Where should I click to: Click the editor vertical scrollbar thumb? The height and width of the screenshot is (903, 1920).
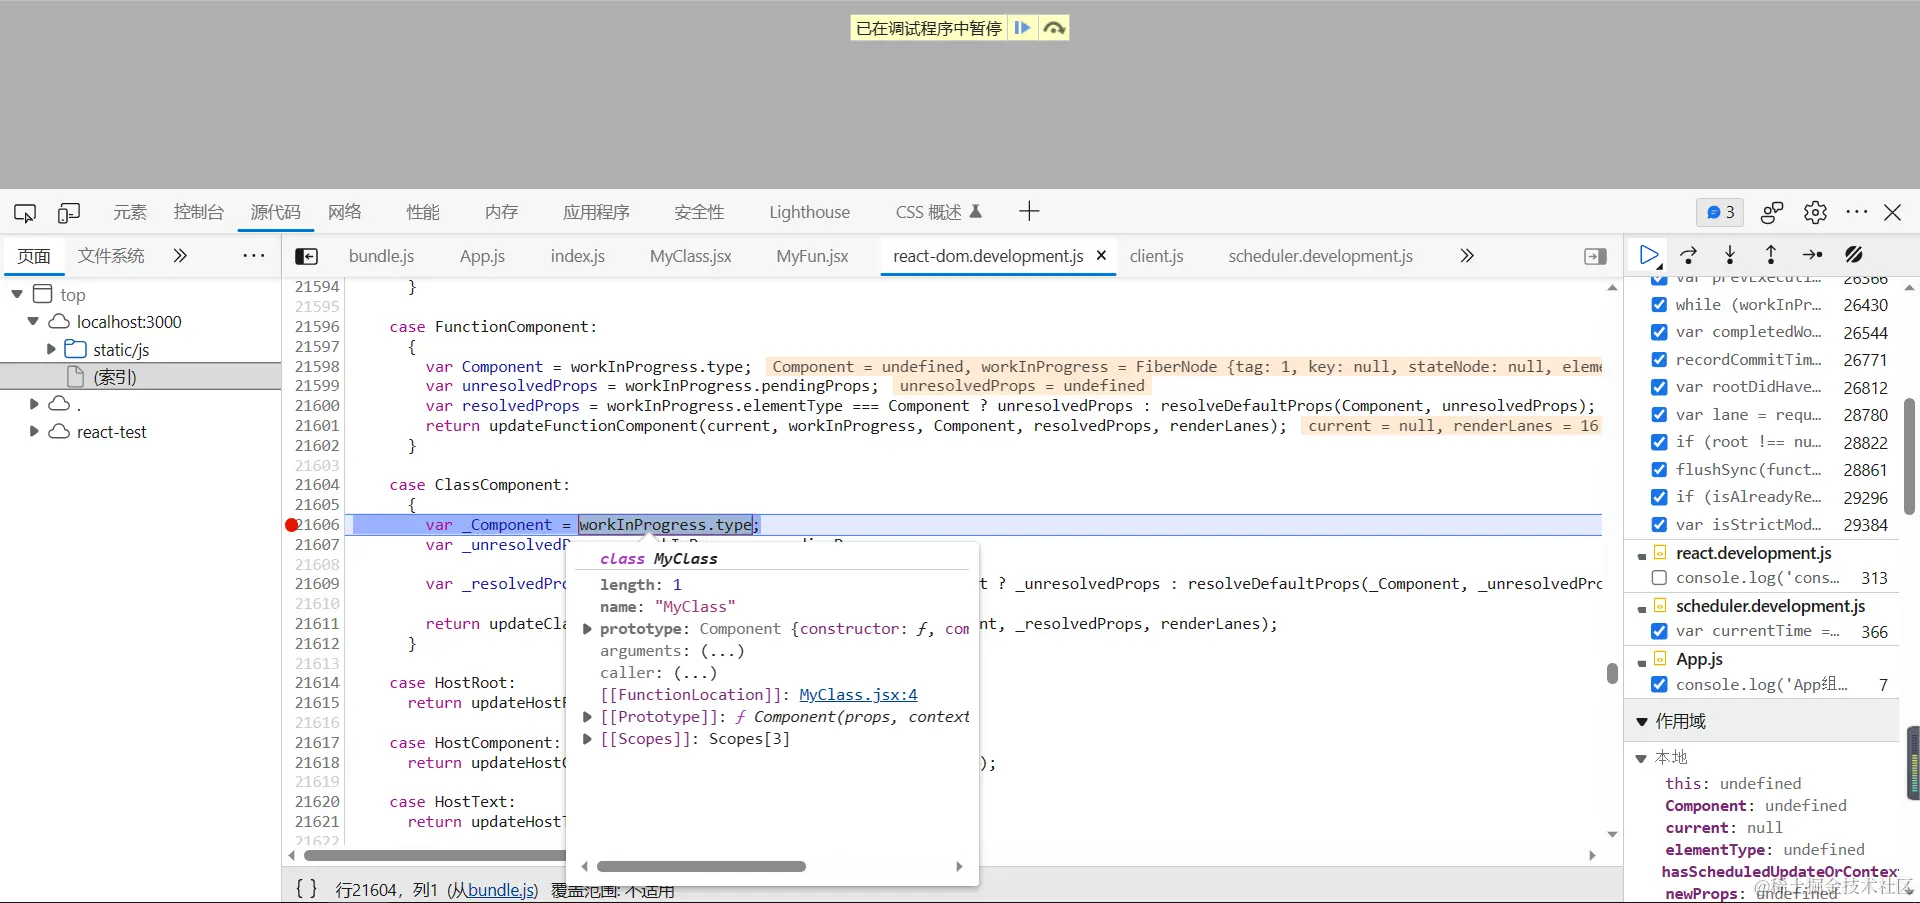tap(1612, 673)
